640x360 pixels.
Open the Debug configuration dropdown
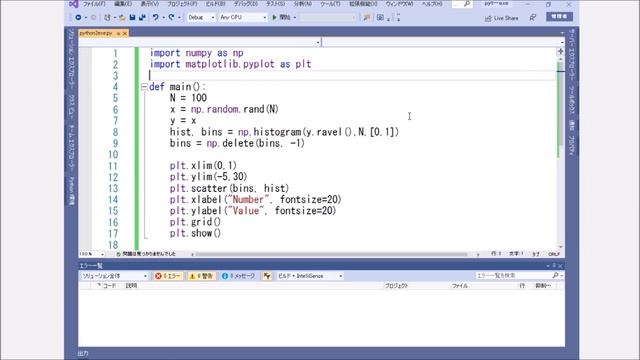tap(201, 18)
